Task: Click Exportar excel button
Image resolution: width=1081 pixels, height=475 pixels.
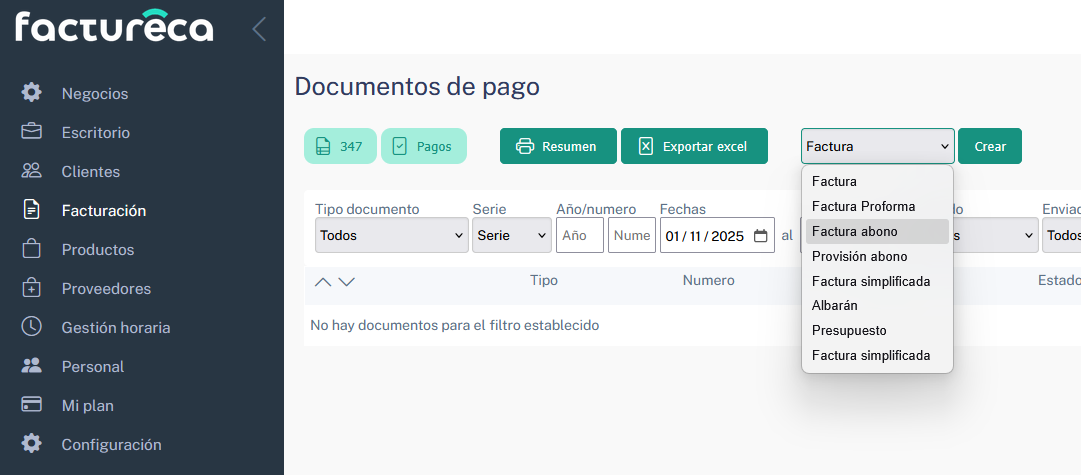Action: [x=694, y=146]
